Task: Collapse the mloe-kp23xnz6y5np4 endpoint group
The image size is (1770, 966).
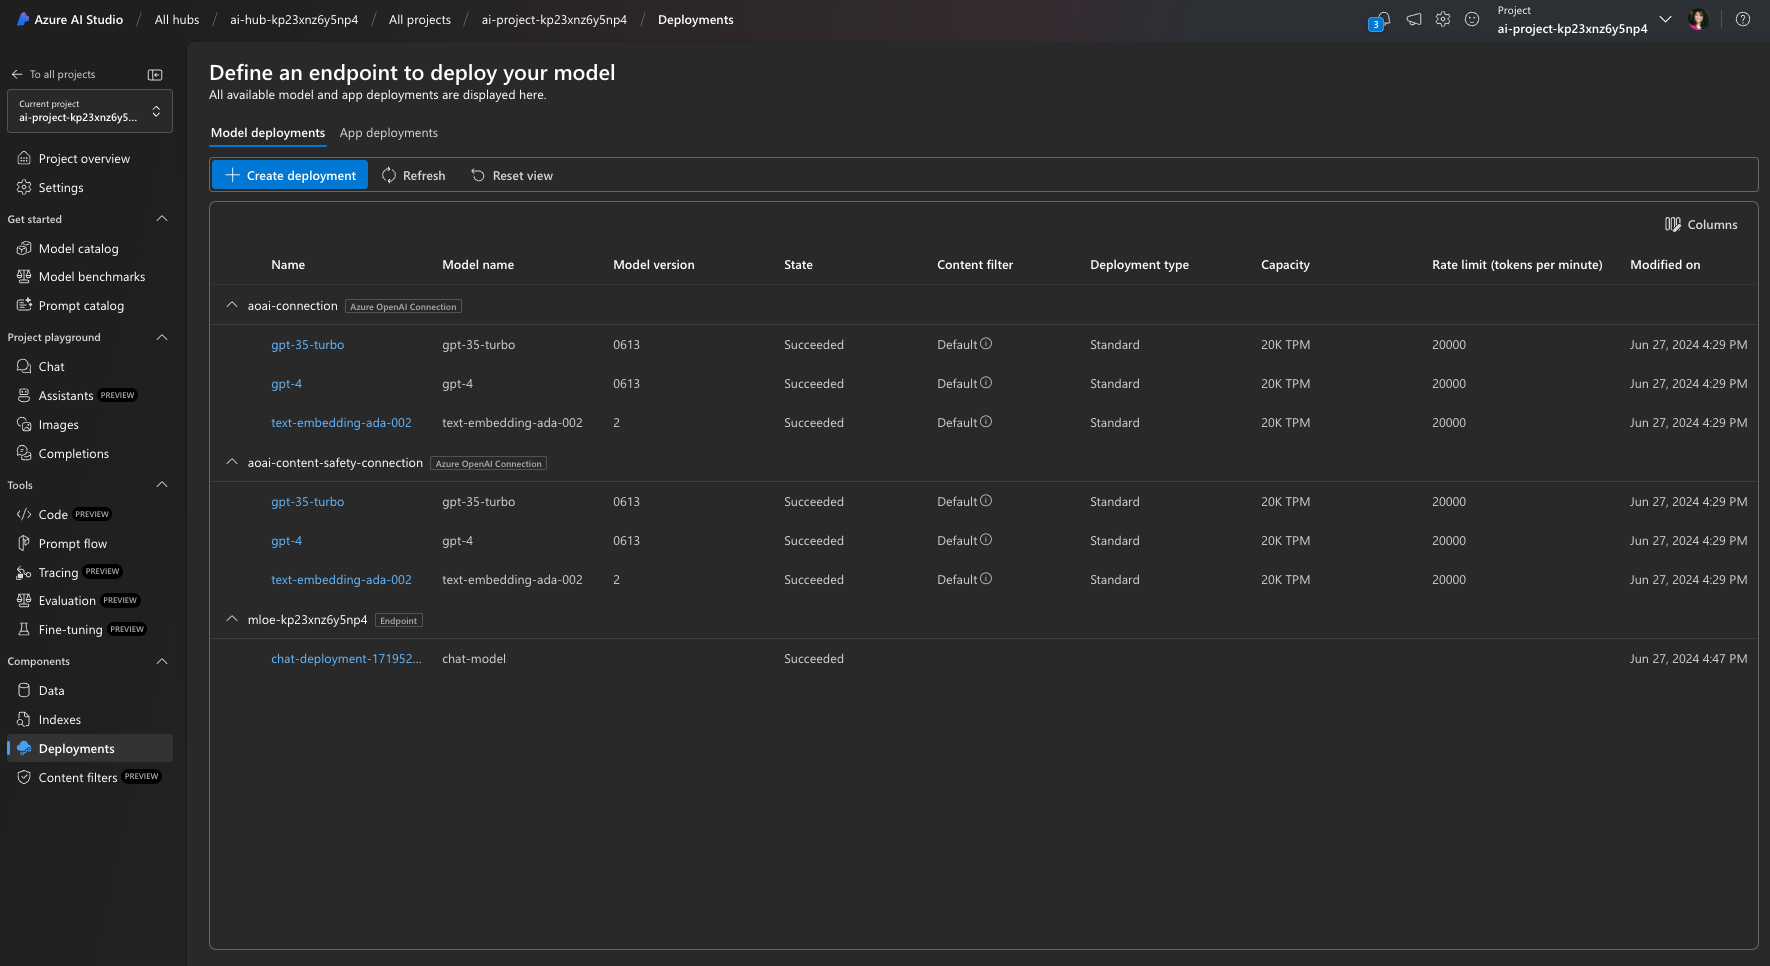Action: (x=232, y=619)
